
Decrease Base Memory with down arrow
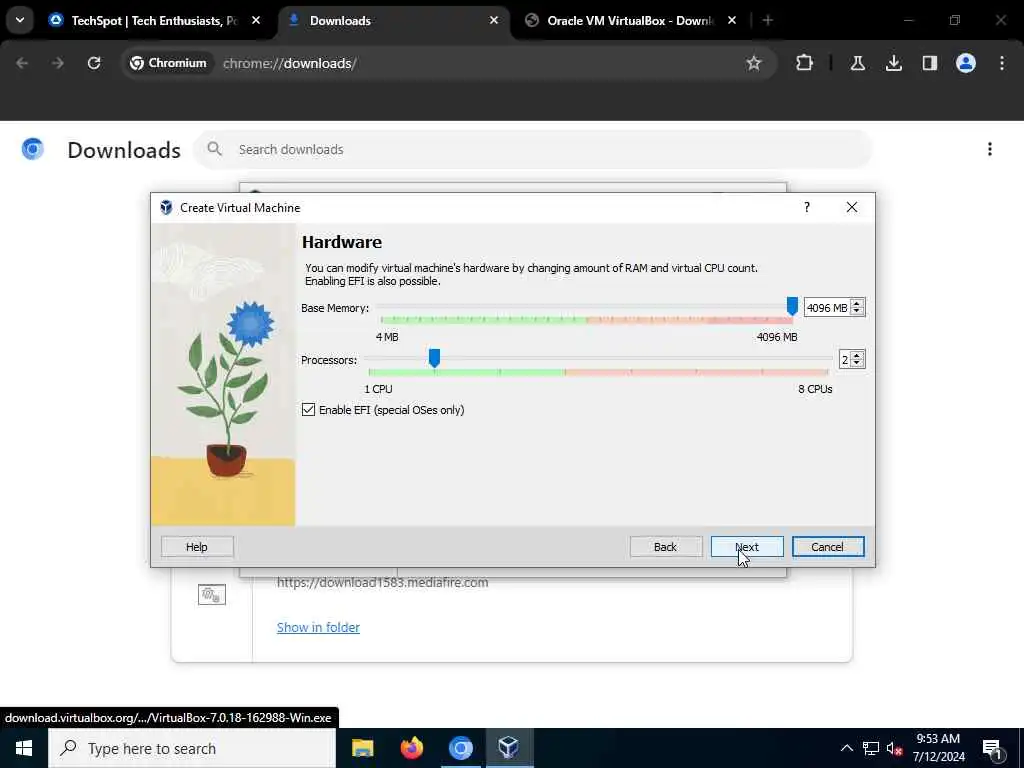tap(857, 312)
